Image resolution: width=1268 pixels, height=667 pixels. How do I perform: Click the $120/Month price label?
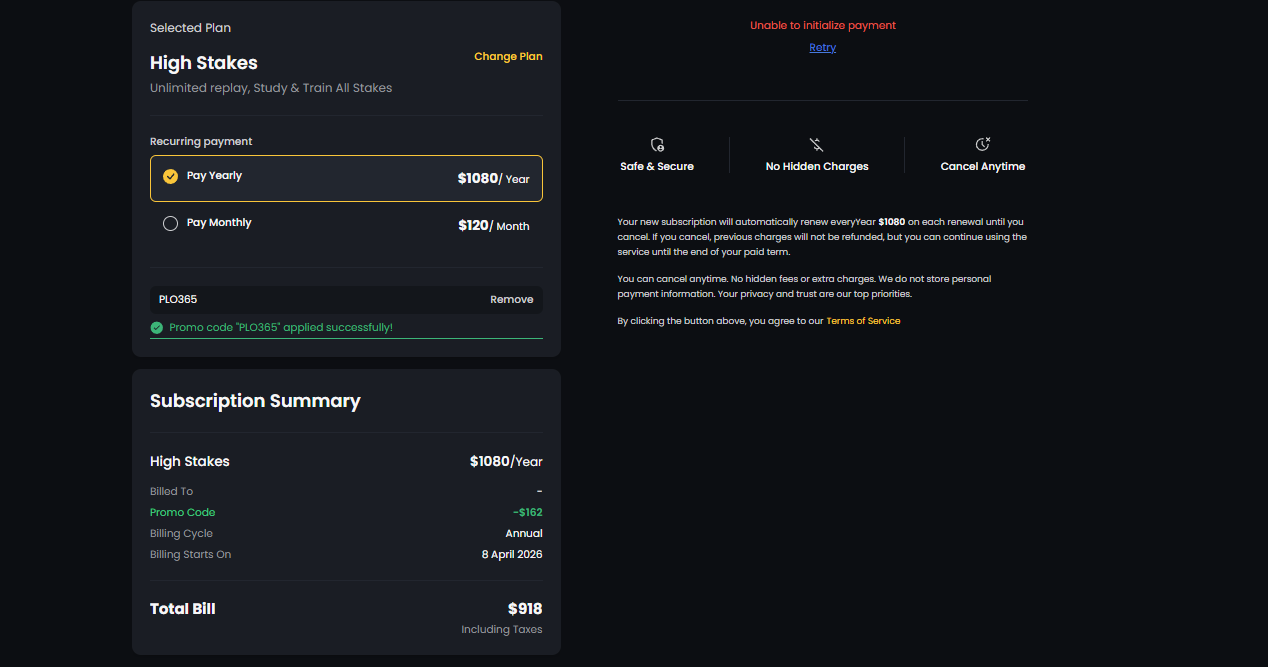coord(493,226)
